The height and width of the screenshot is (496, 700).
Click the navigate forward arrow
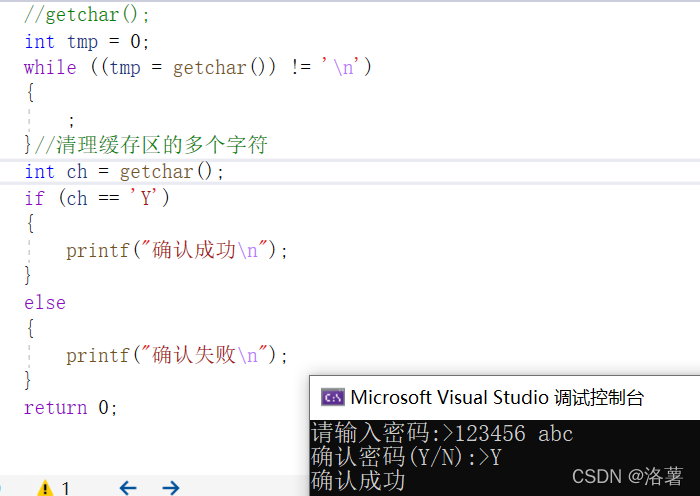pos(171,488)
